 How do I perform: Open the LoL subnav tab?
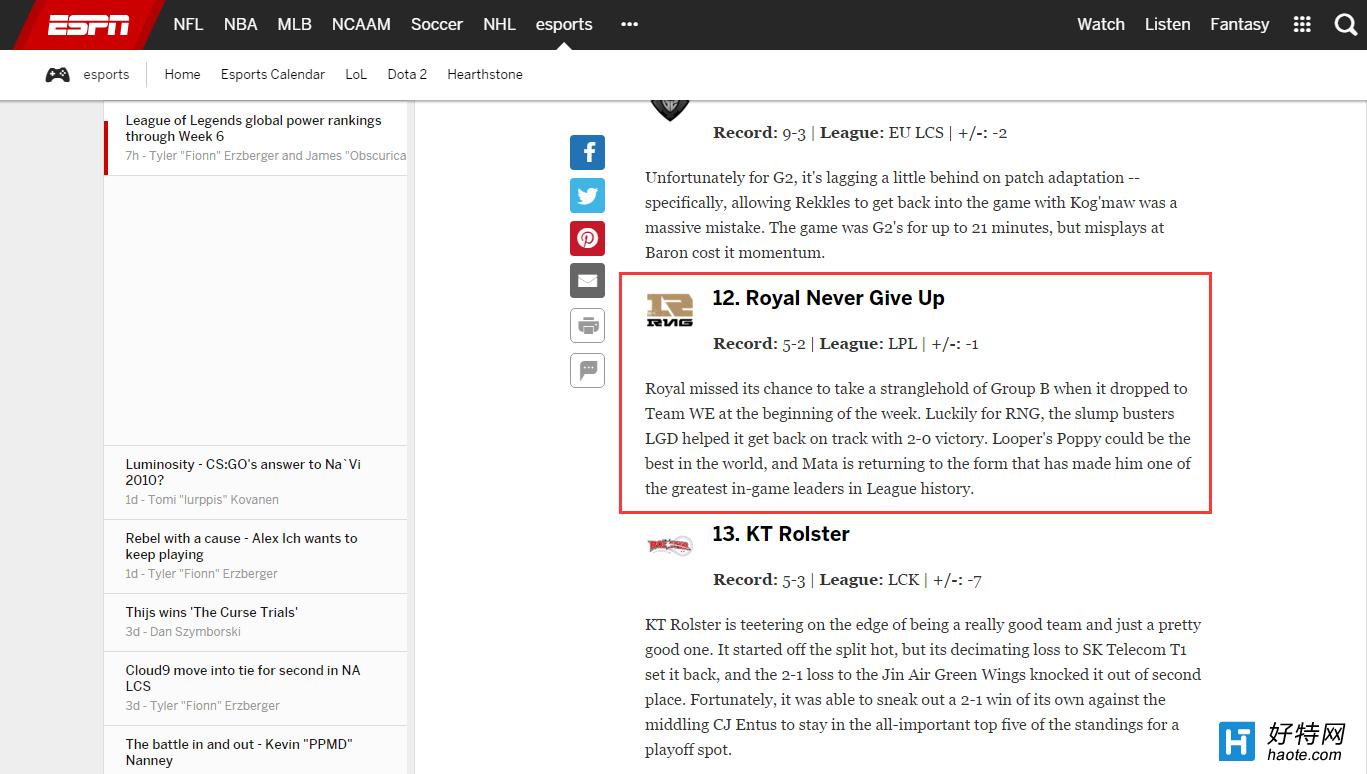click(x=356, y=74)
